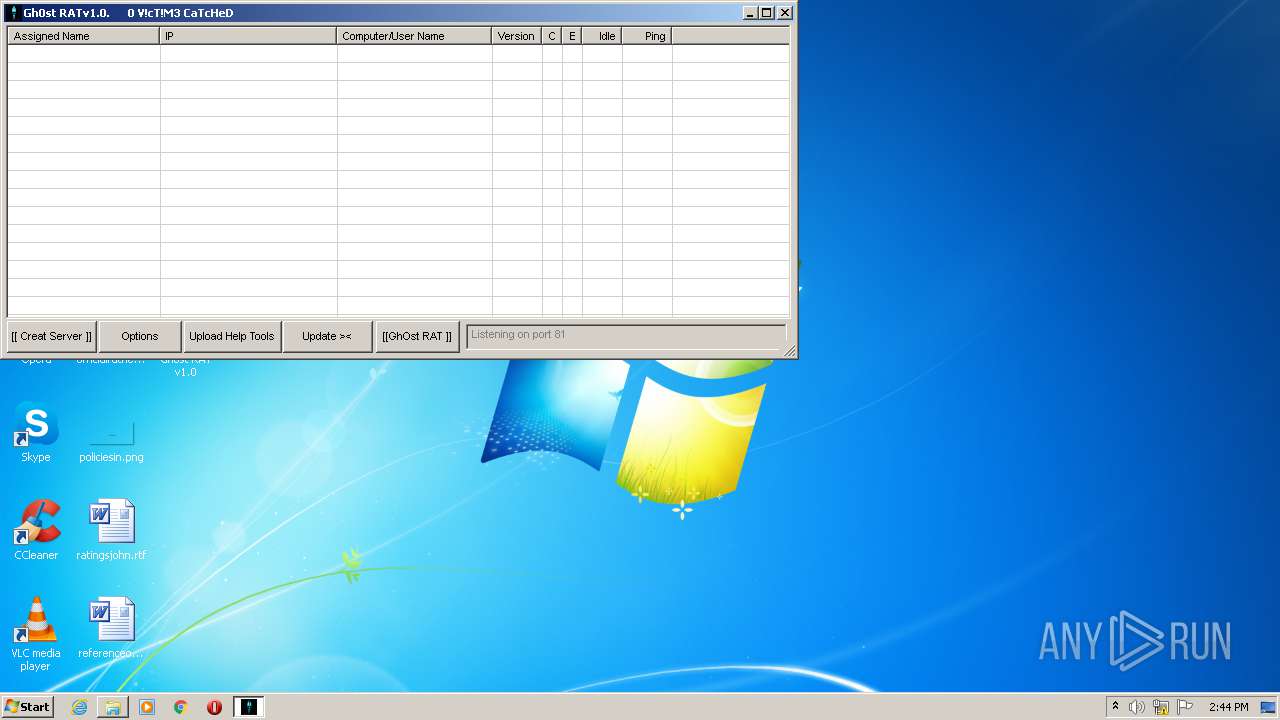Open the Windows Start menu
The width and height of the screenshot is (1280, 720).
pyautogui.click(x=27, y=706)
